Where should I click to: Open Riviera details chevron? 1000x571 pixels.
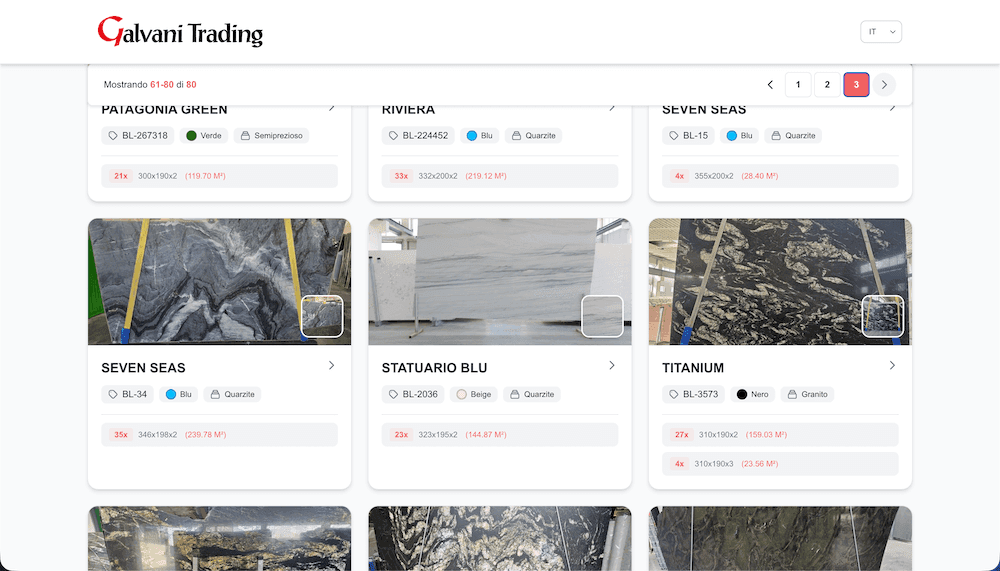pos(612,108)
